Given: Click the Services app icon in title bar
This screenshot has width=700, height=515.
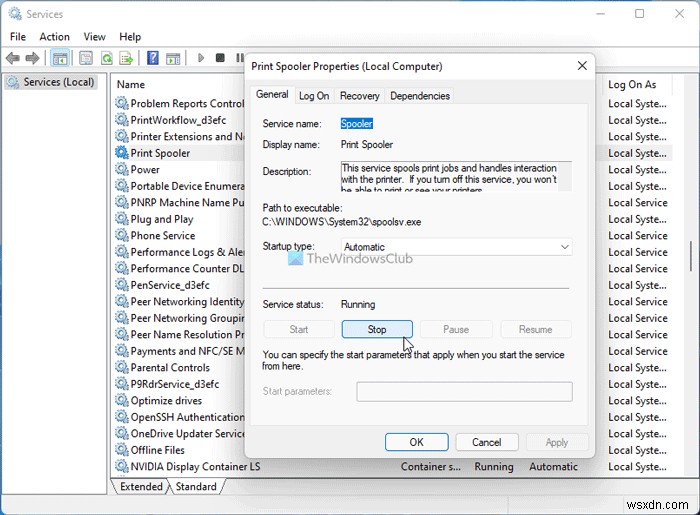Looking at the screenshot, I should (15, 14).
